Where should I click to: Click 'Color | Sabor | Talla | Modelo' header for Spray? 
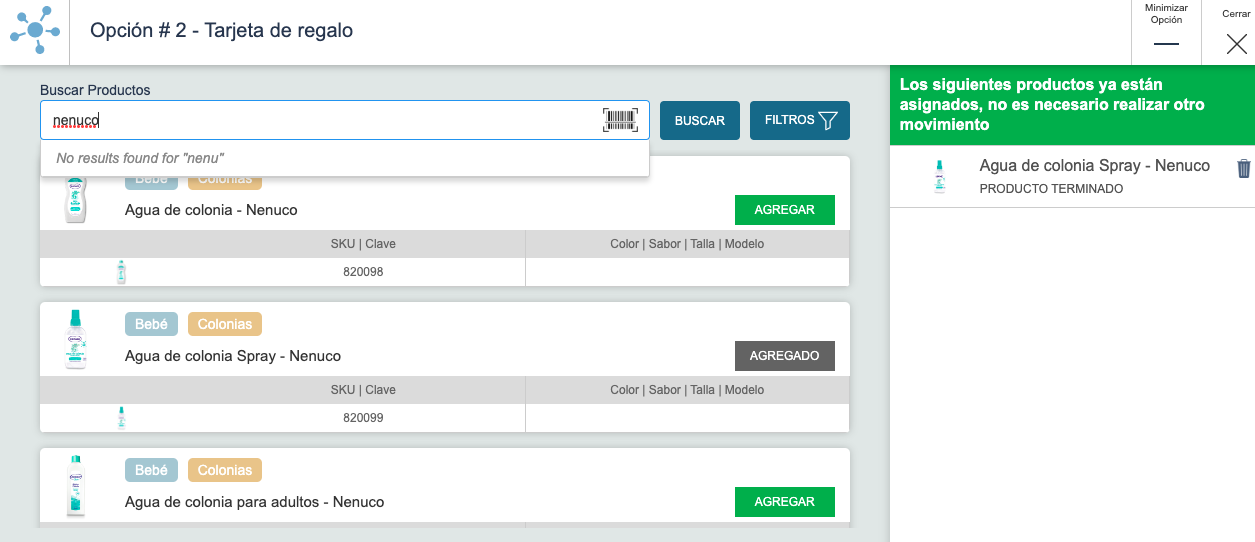(x=687, y=390)
